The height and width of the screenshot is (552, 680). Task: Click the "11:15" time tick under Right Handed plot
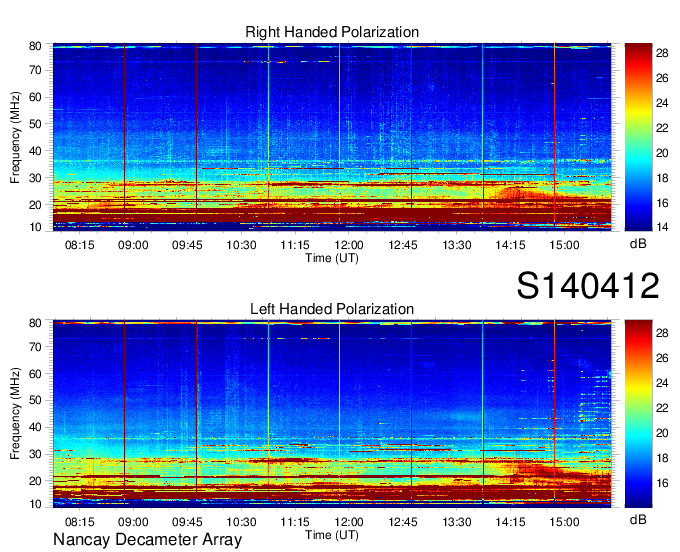pos(295,245)
